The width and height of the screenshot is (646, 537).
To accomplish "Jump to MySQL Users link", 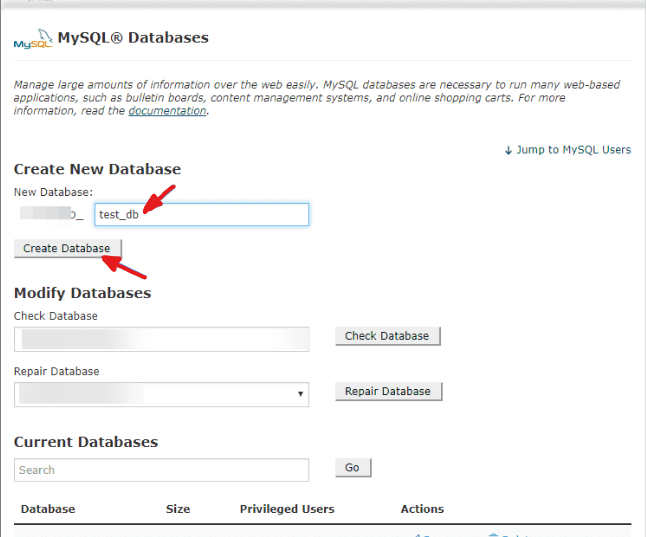I will 568,150.
